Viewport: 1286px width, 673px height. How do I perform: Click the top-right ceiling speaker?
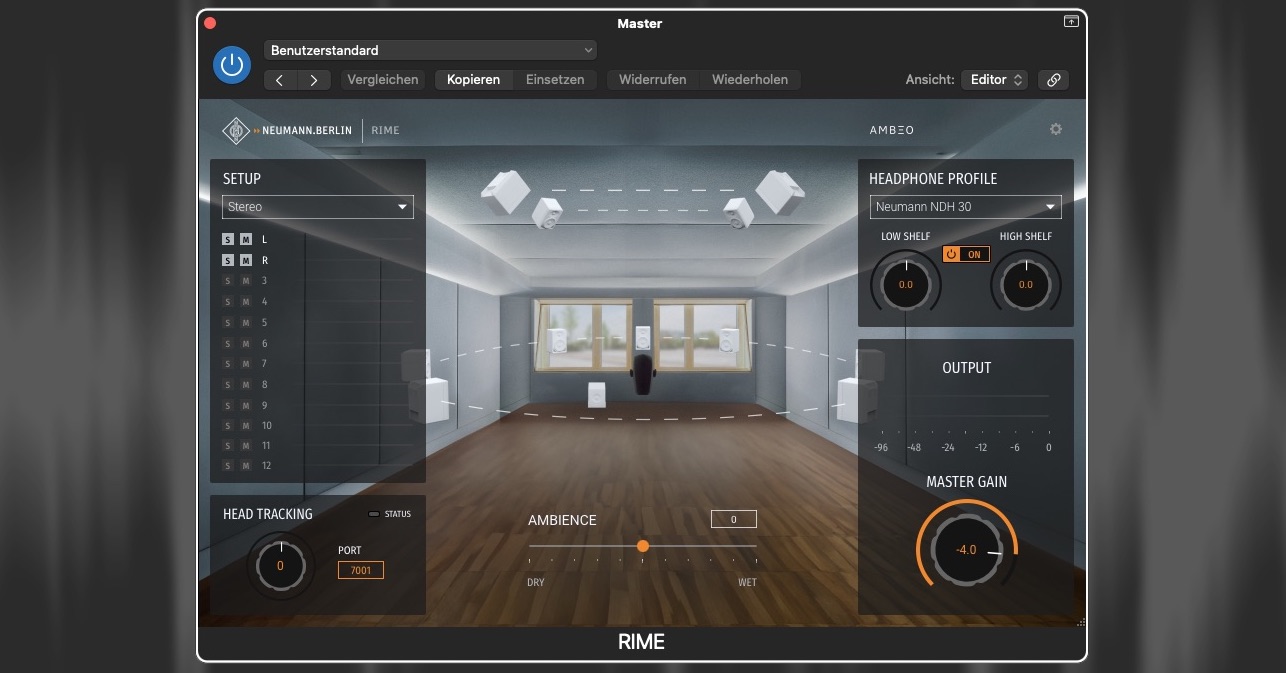tap(780, 192)
